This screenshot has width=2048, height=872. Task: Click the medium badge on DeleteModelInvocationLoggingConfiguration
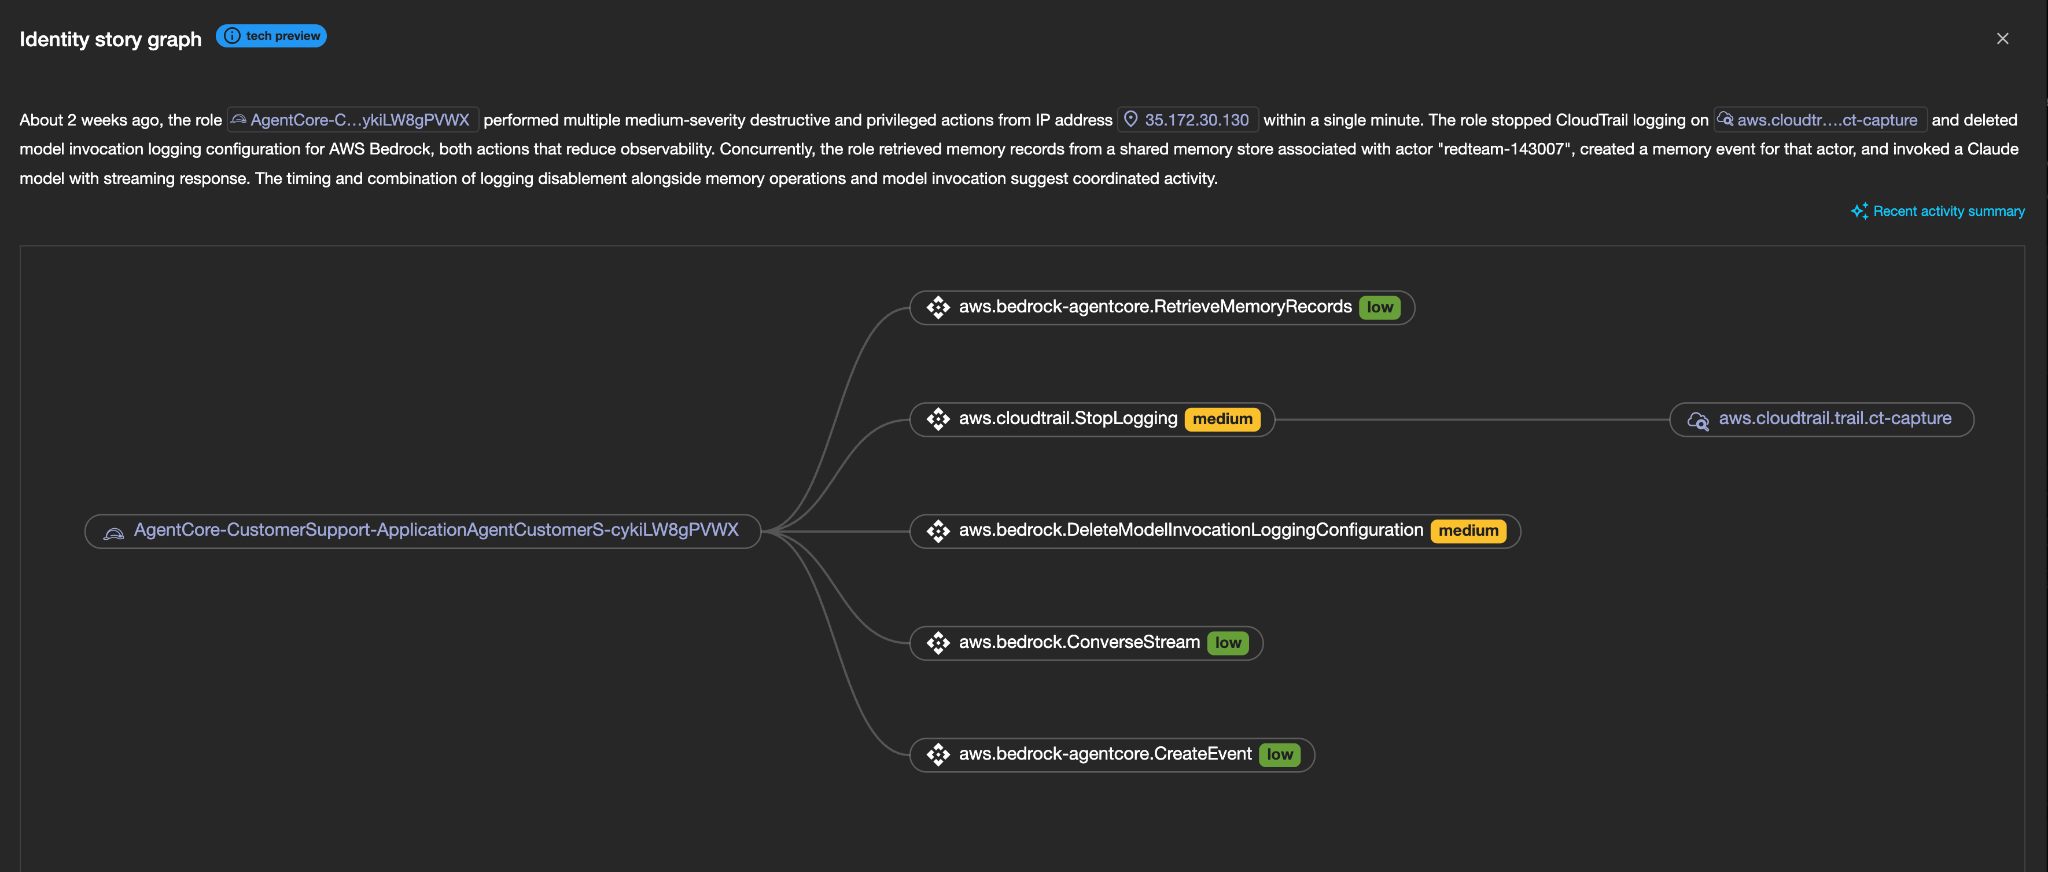[x=1469, y=532]
